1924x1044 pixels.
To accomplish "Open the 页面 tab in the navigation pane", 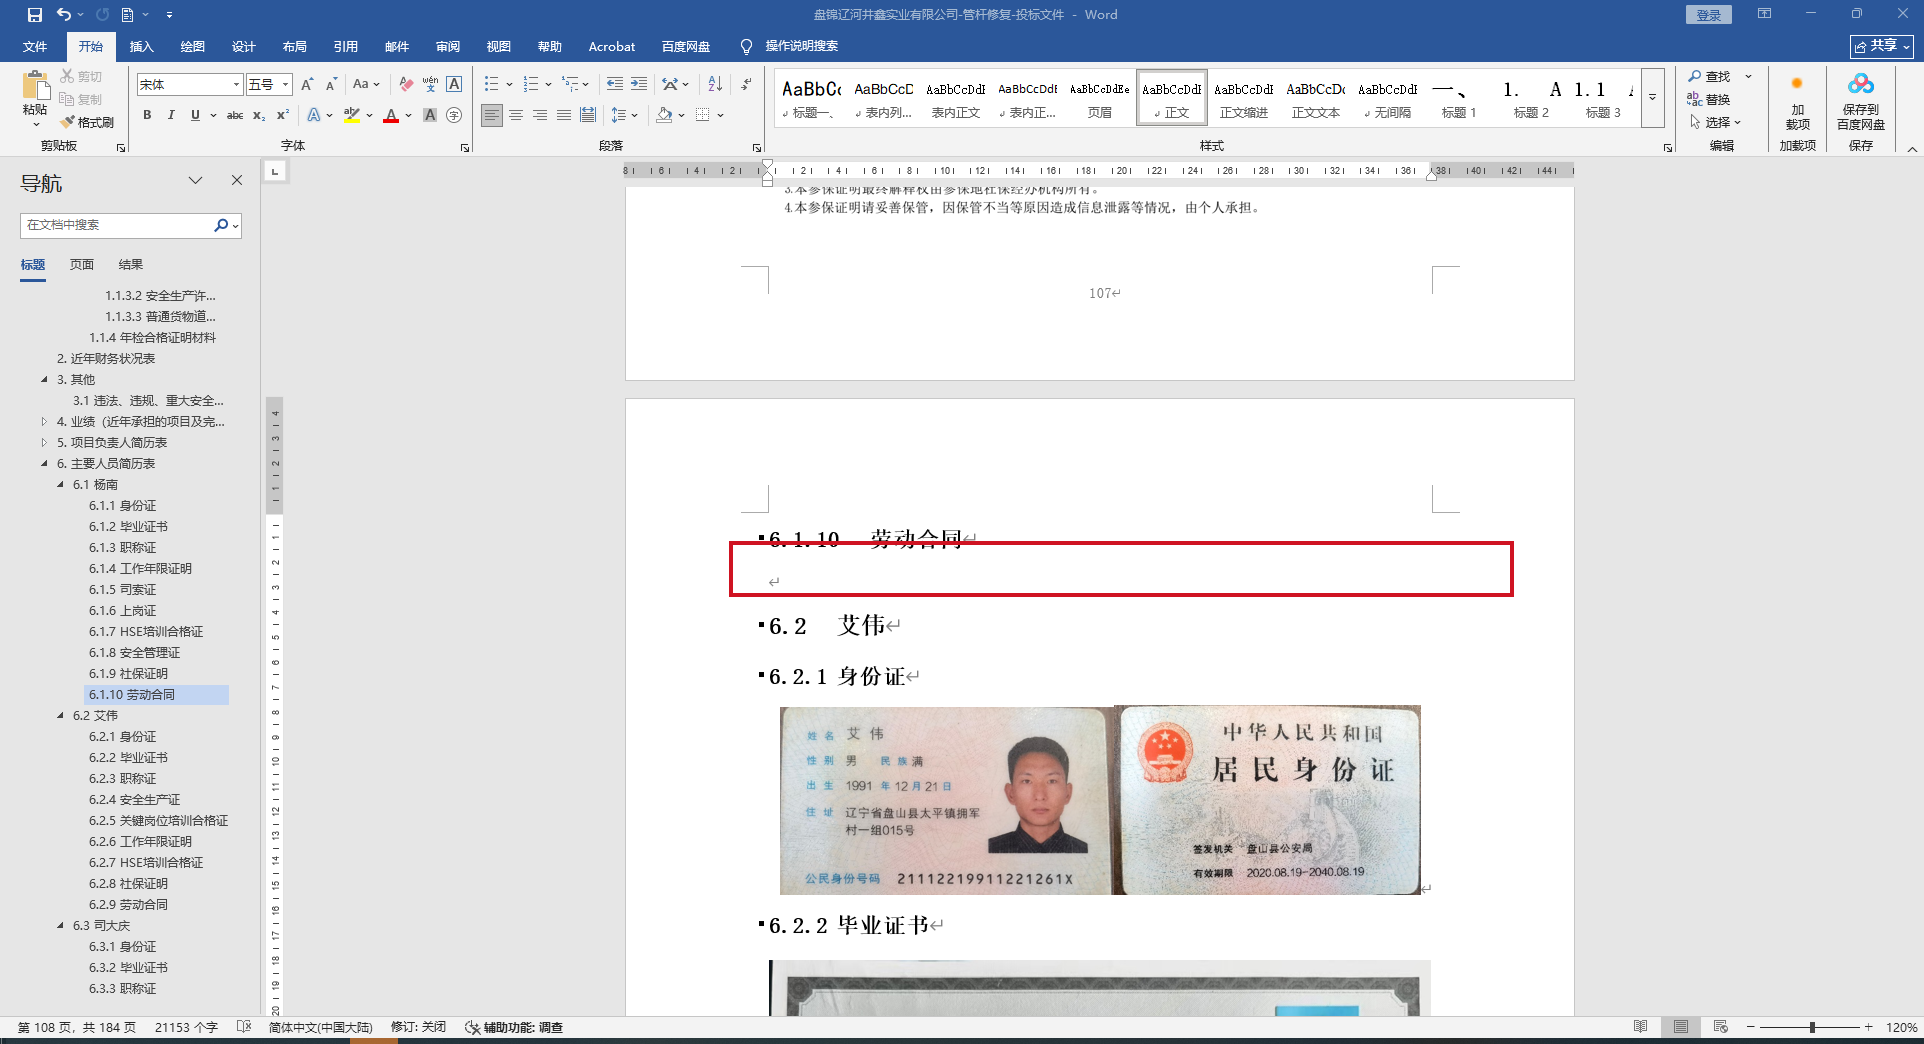I will tap(82, 265).
